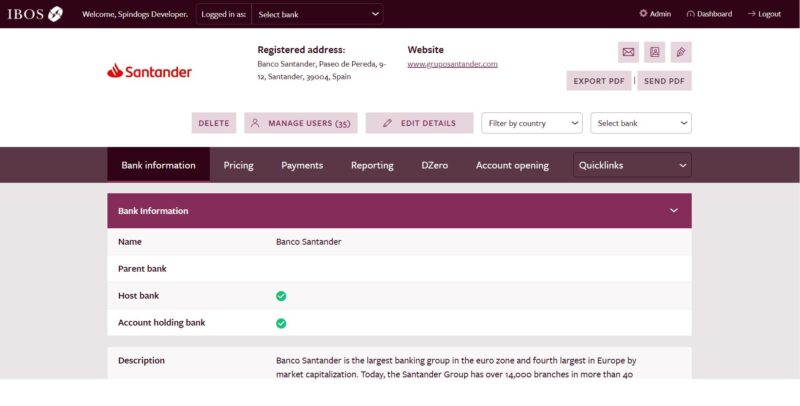Click the IBOS logo
The width and height of the screenshot is (800, 406).
click(x=35, y=14)
